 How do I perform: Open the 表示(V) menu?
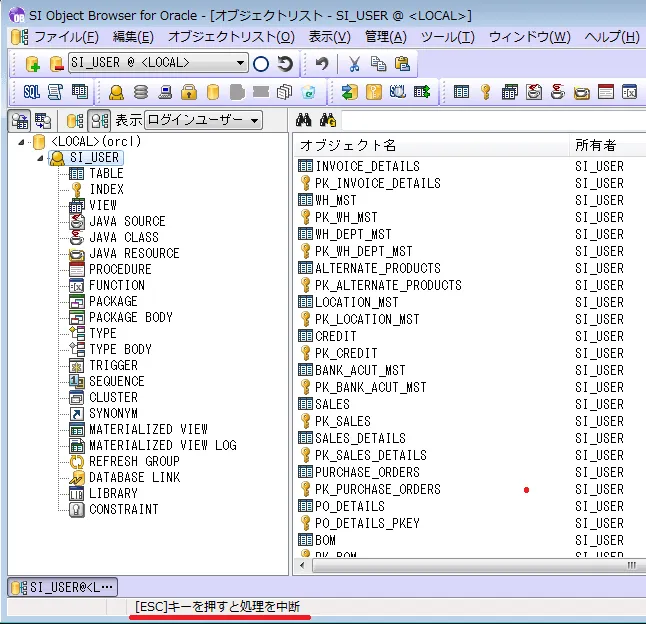330,37
